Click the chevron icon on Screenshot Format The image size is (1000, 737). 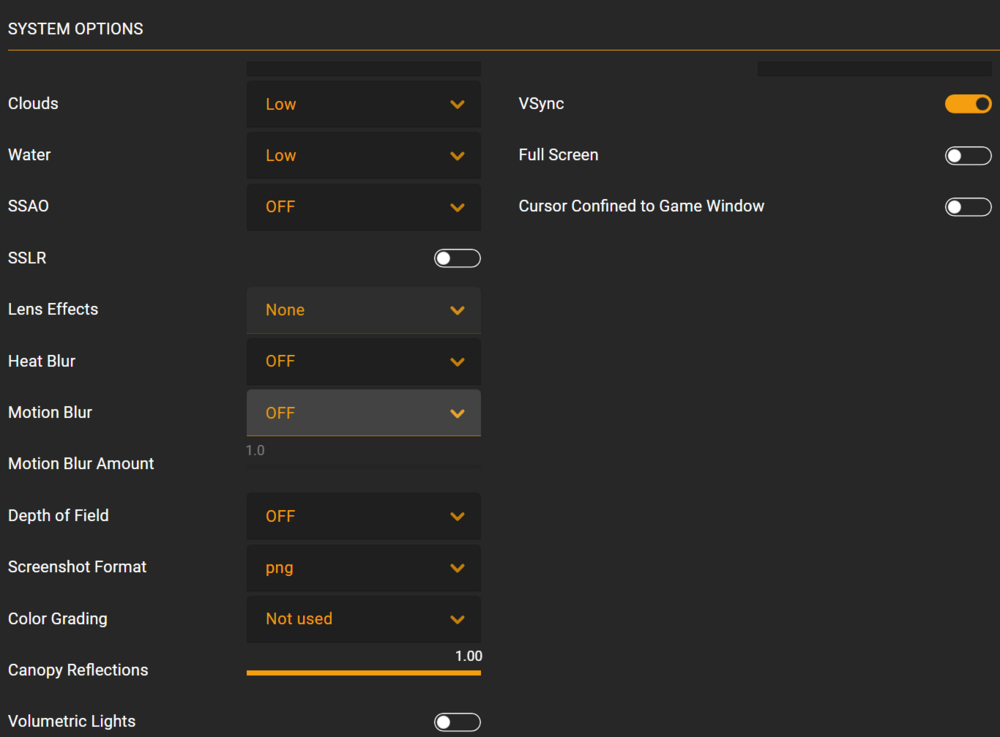pos(458,568)
